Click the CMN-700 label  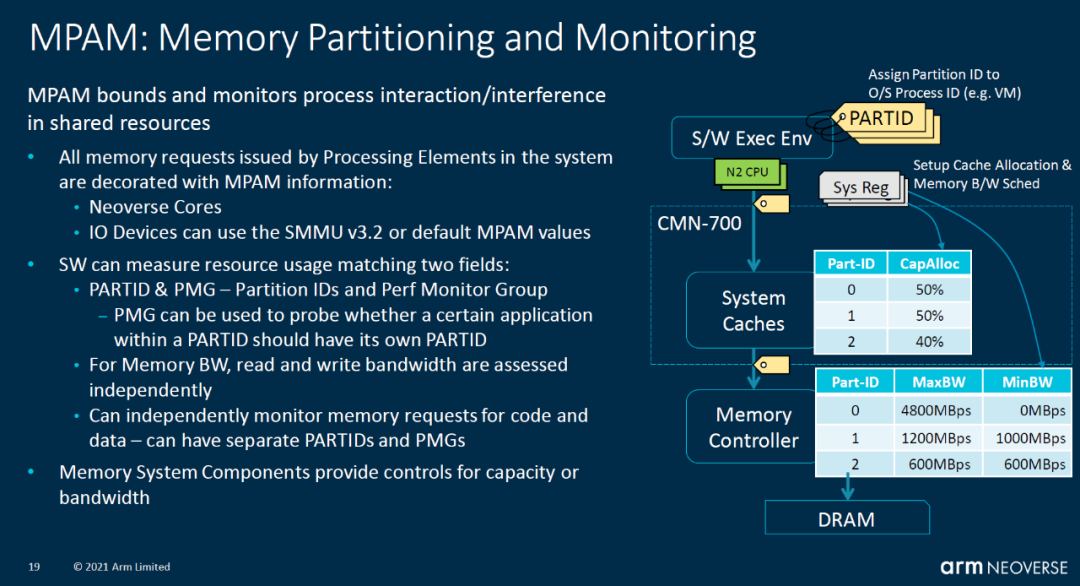click(699, 223)
